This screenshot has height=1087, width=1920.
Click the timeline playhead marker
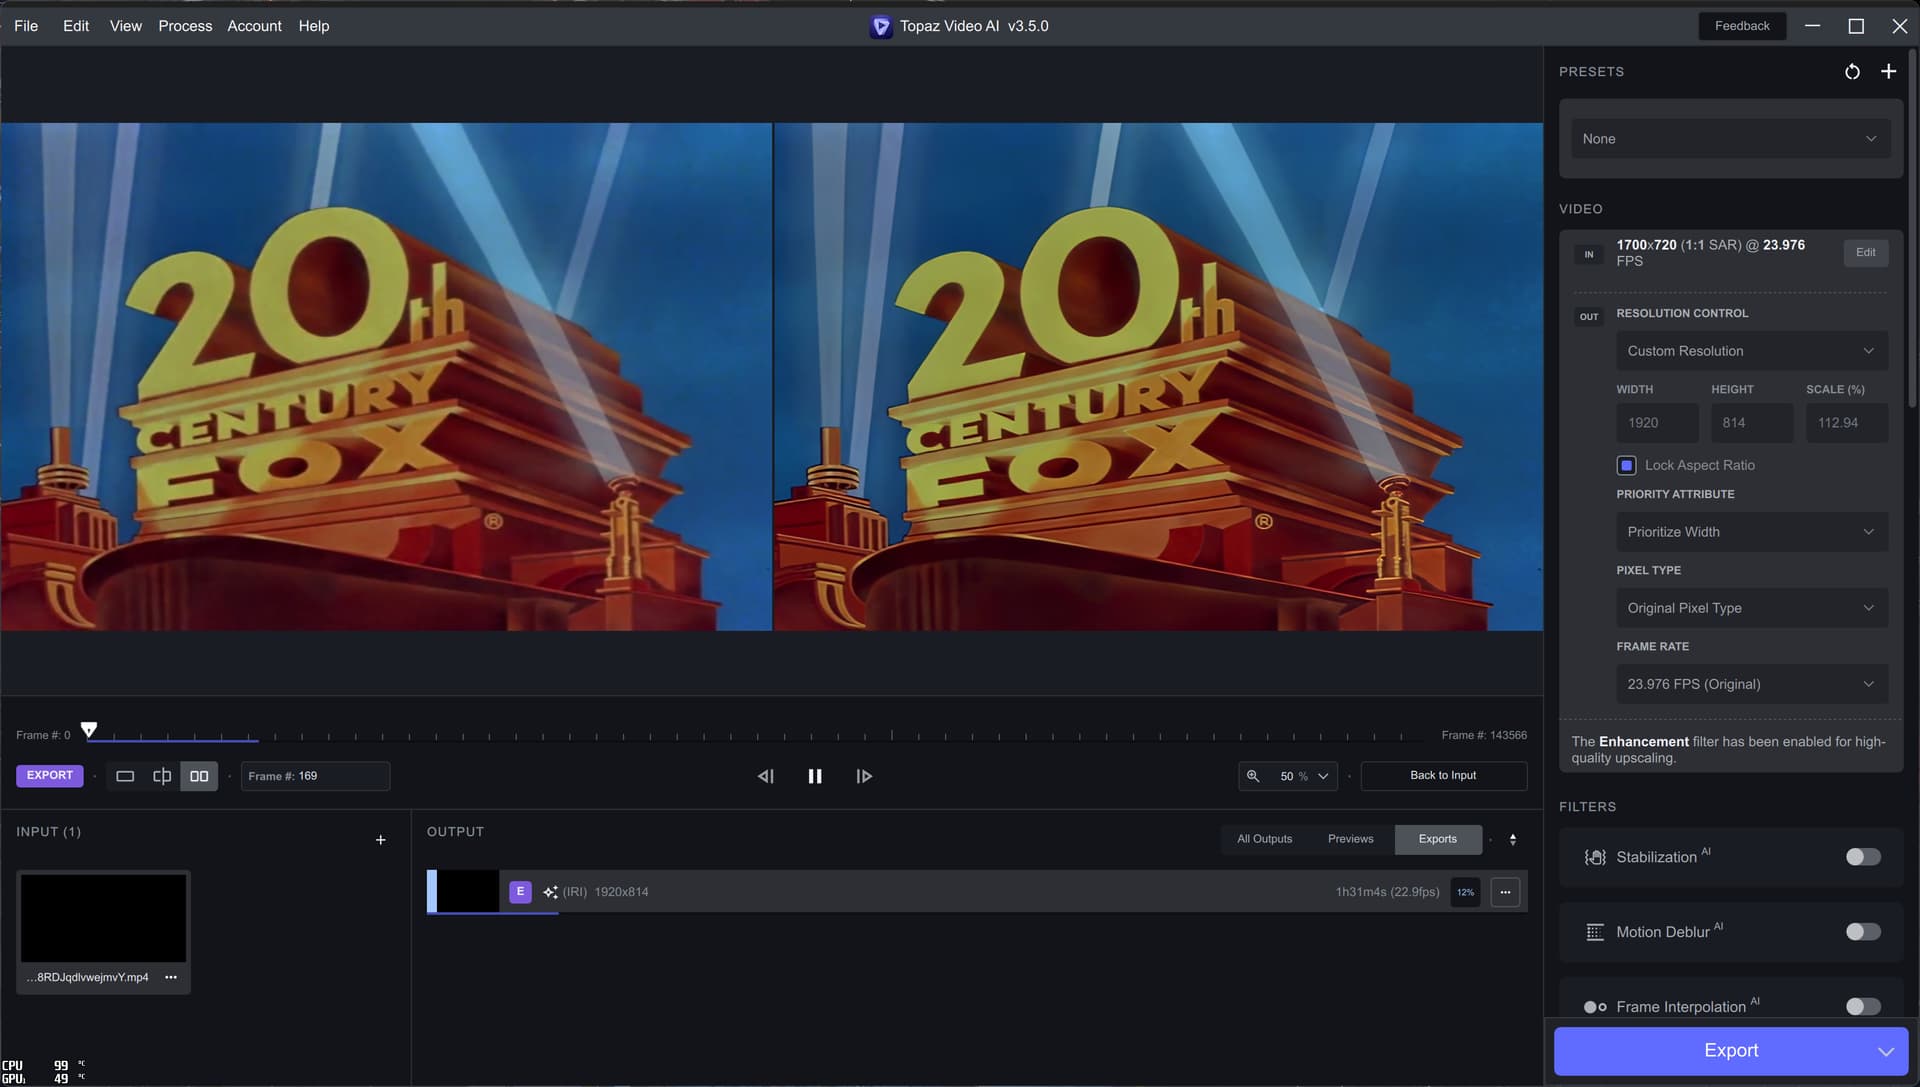pyautogui.click(x=90, y=730)
